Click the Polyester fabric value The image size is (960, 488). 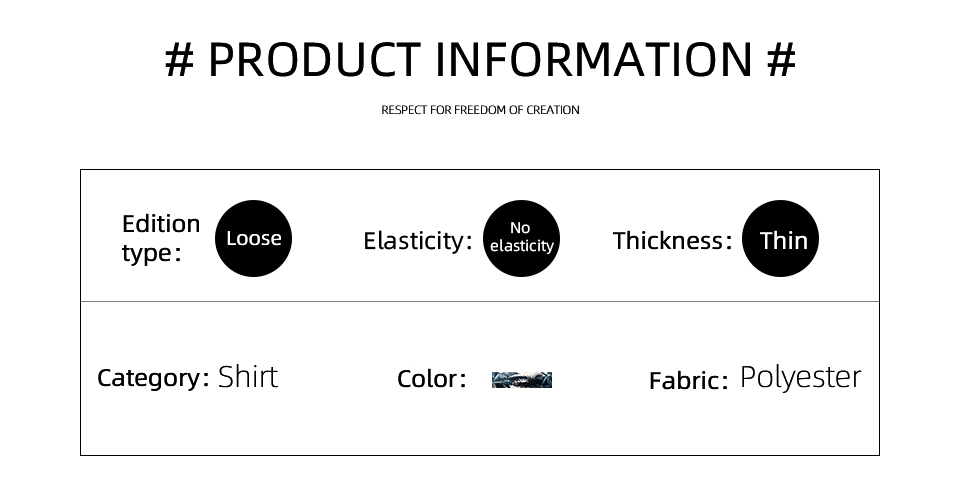(x=801, y=378)
